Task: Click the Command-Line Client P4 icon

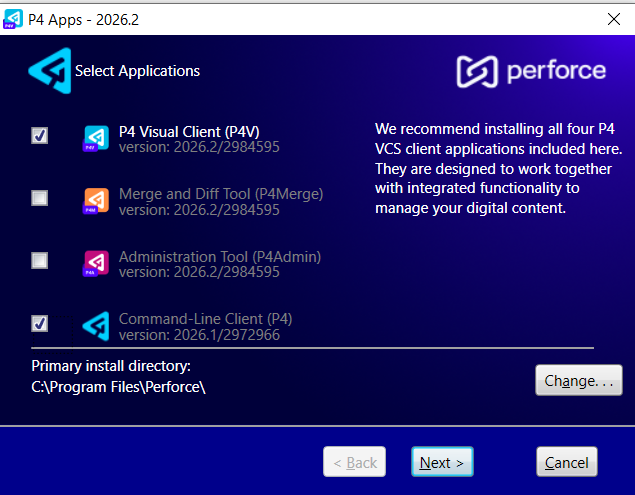Action: [x=96, y=326]
